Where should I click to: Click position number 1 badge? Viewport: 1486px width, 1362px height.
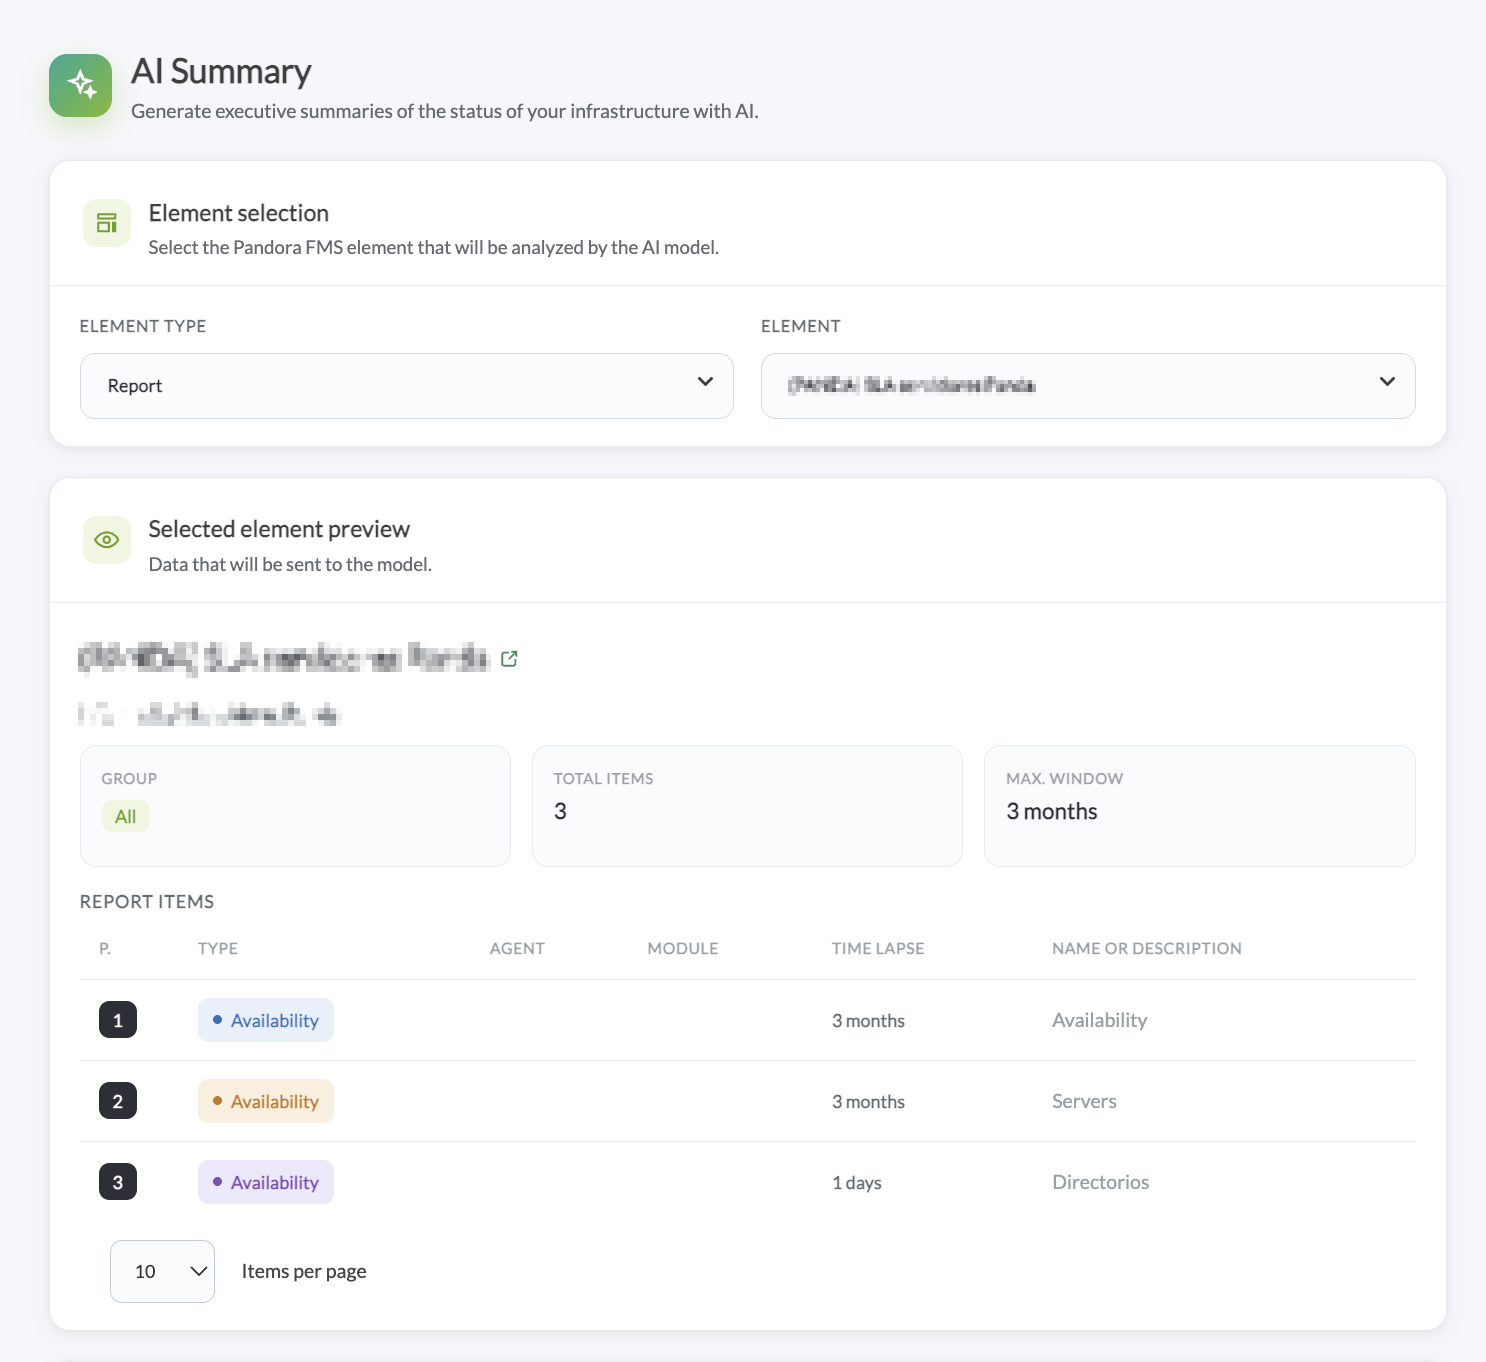pyautogui.click(x=118, y=1020)
